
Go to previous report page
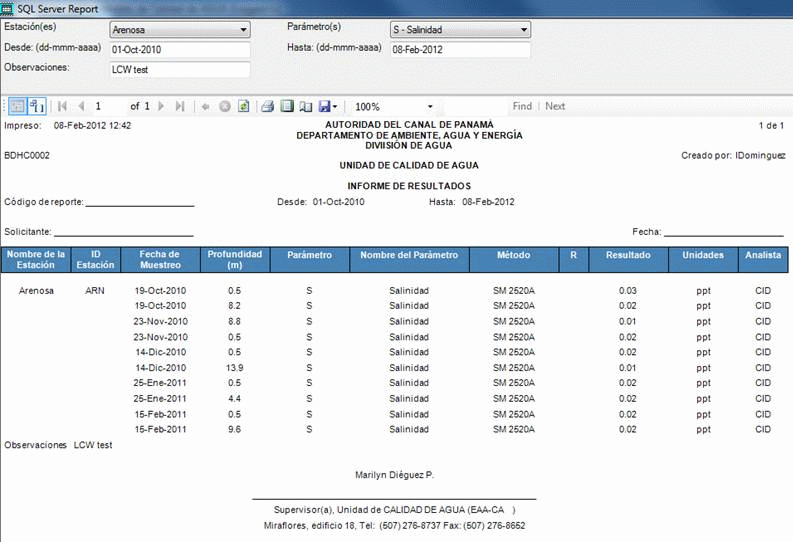(x=81, y=106)
